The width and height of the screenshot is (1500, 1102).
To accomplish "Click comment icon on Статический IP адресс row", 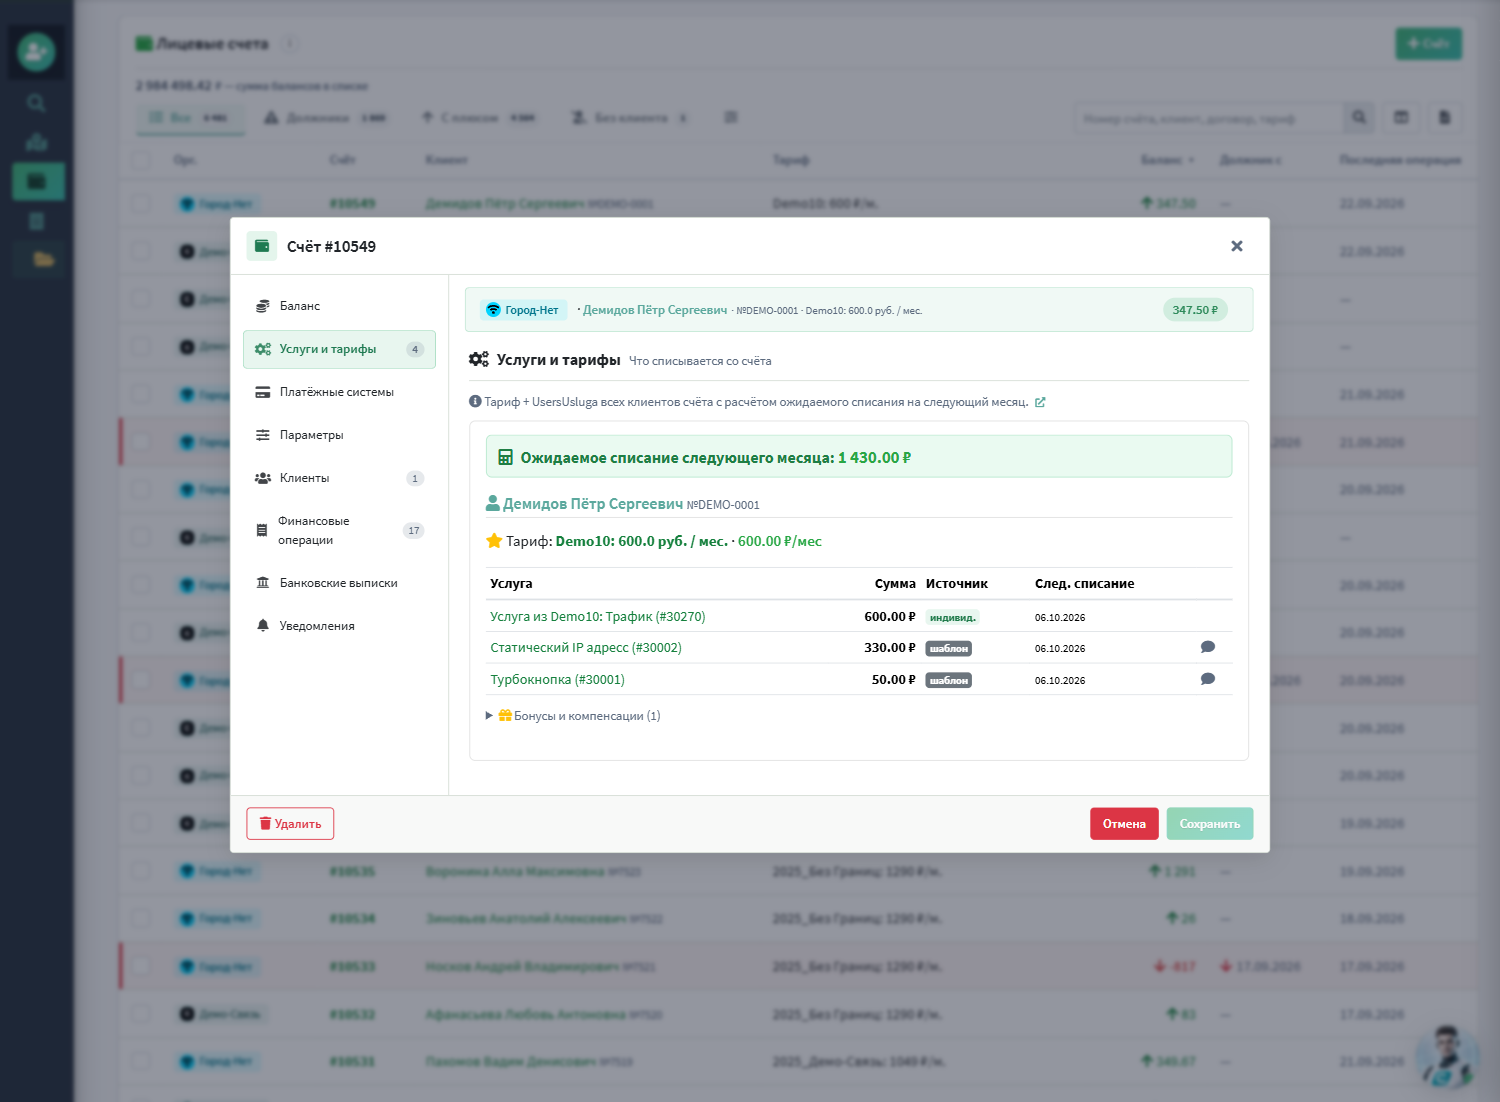I will click(x=1208, y=647).
